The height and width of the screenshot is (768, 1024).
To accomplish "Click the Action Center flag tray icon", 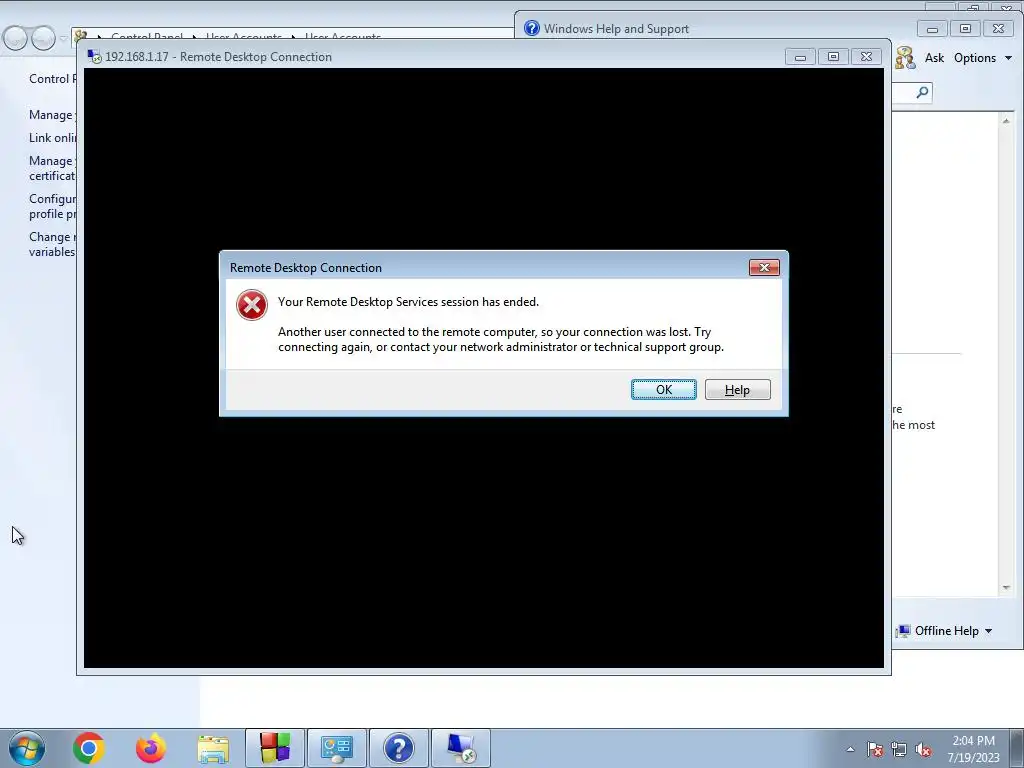I will [875, 750].
